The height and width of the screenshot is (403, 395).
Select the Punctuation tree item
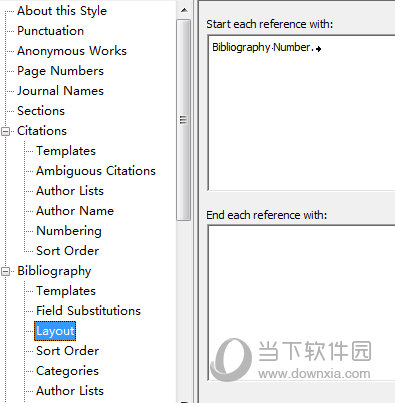click(x=51, y=31)
